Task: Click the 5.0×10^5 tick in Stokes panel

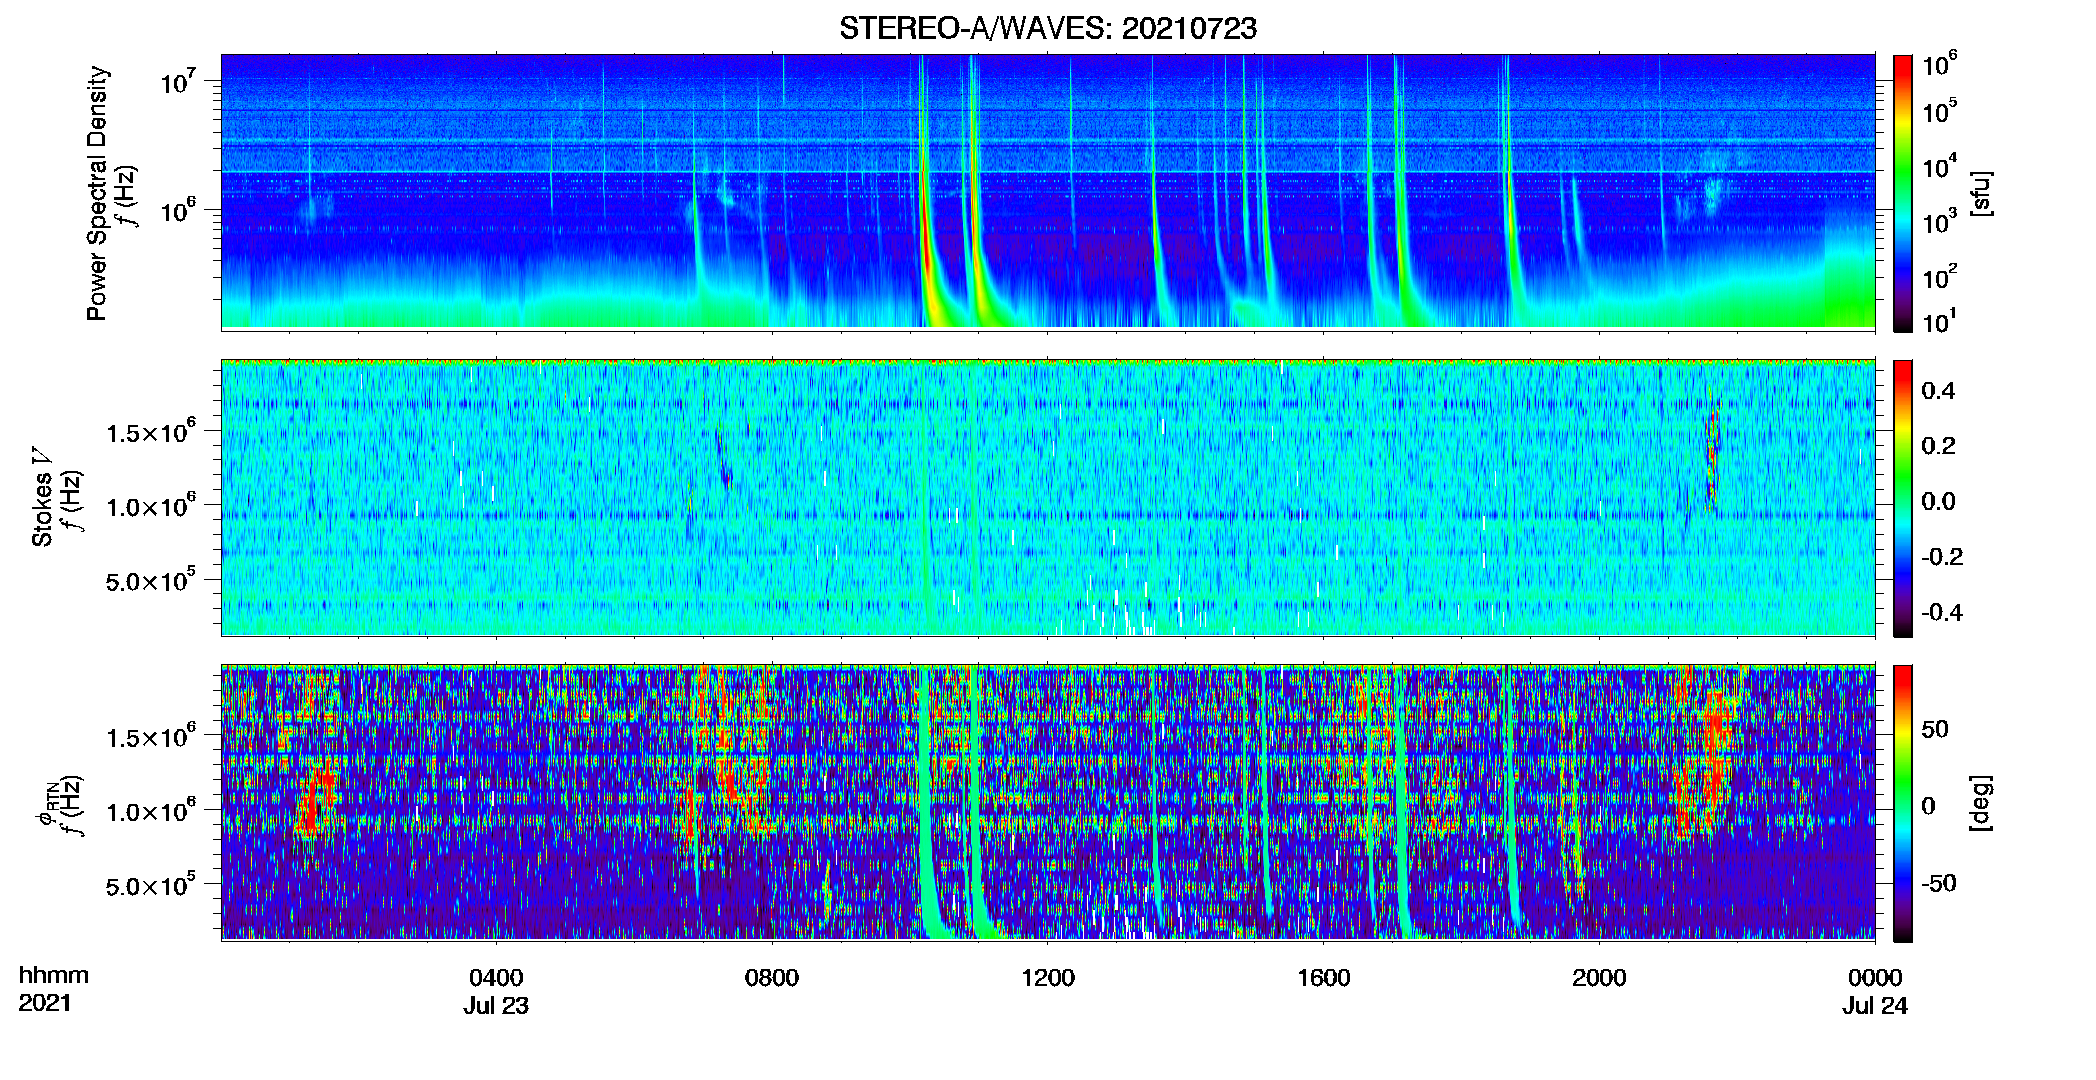Action: click(x=151, y=580)
